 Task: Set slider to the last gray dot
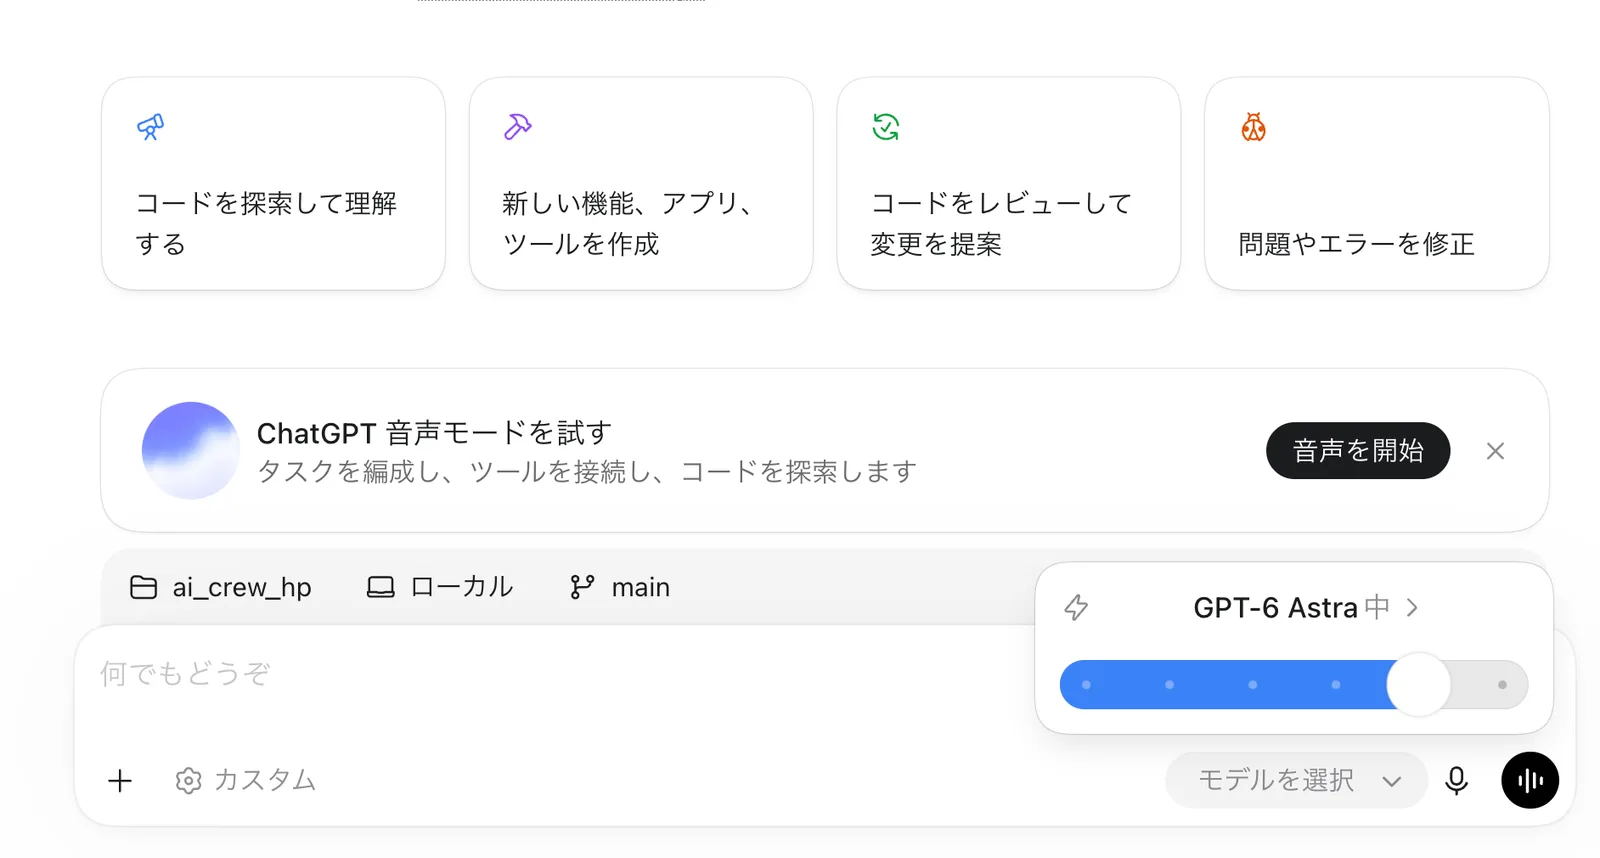coord(1502,685)
